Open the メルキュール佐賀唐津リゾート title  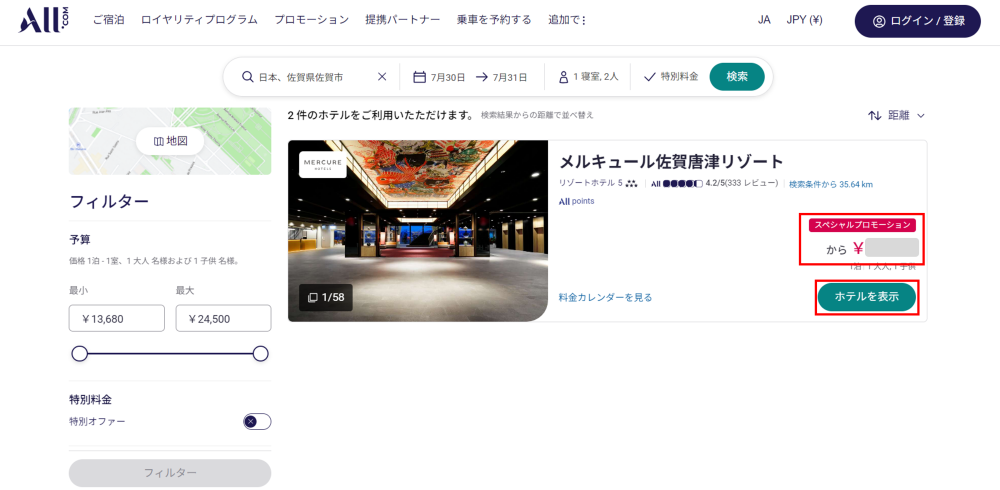pos(671,161)
